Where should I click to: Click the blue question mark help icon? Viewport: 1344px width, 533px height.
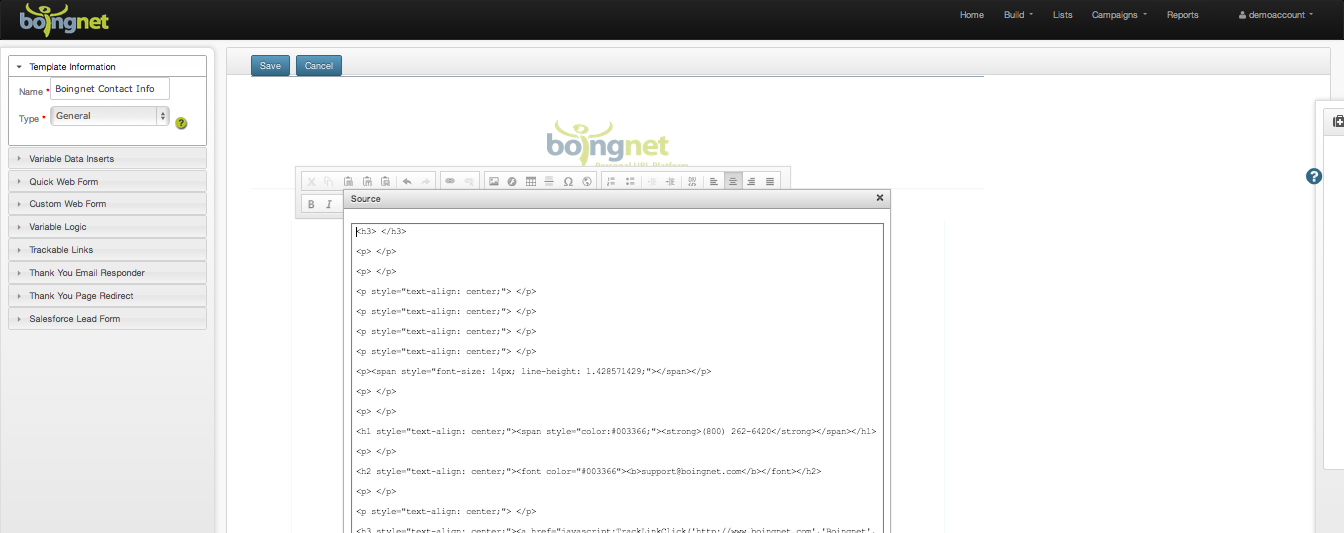pyautogui.click(x=1315, y=176)
